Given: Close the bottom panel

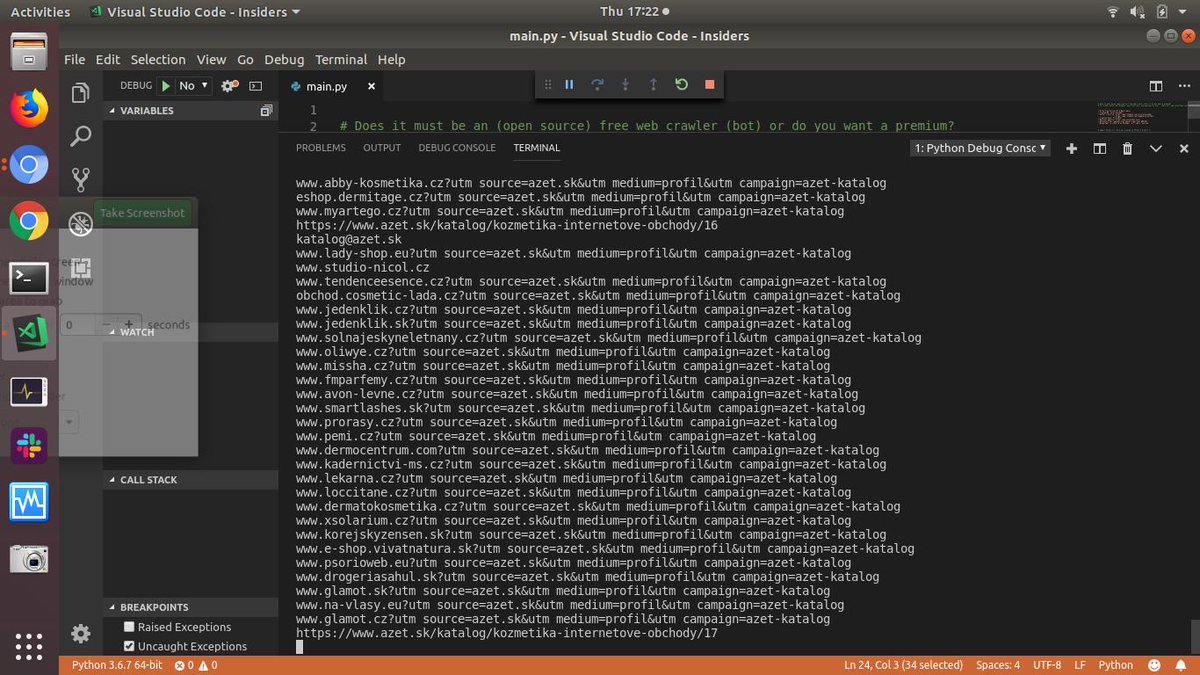Looking at the screenshot, I should 1184,148.
